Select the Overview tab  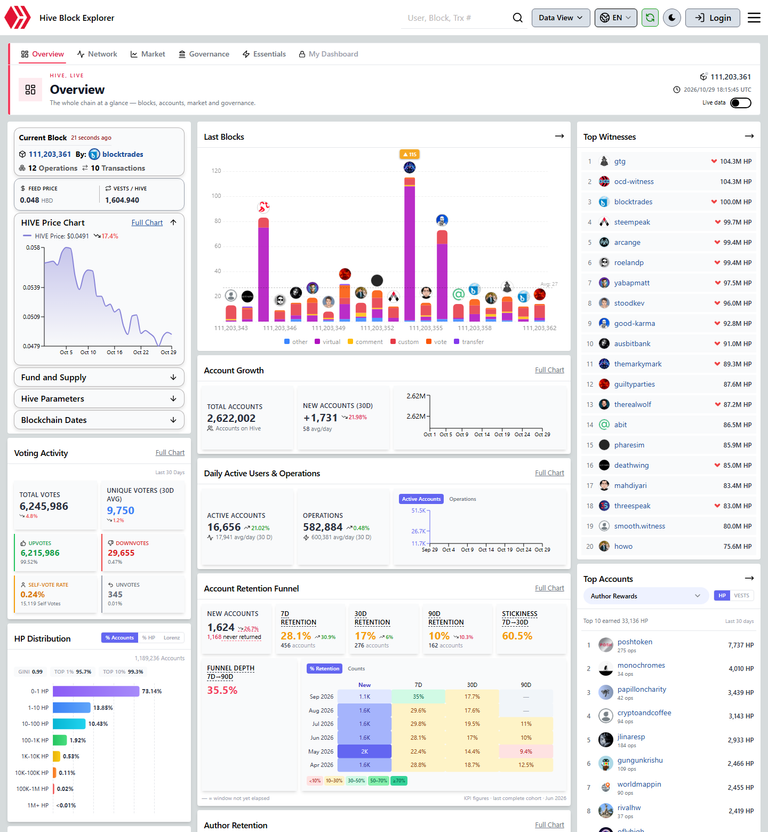pos(42,54)
